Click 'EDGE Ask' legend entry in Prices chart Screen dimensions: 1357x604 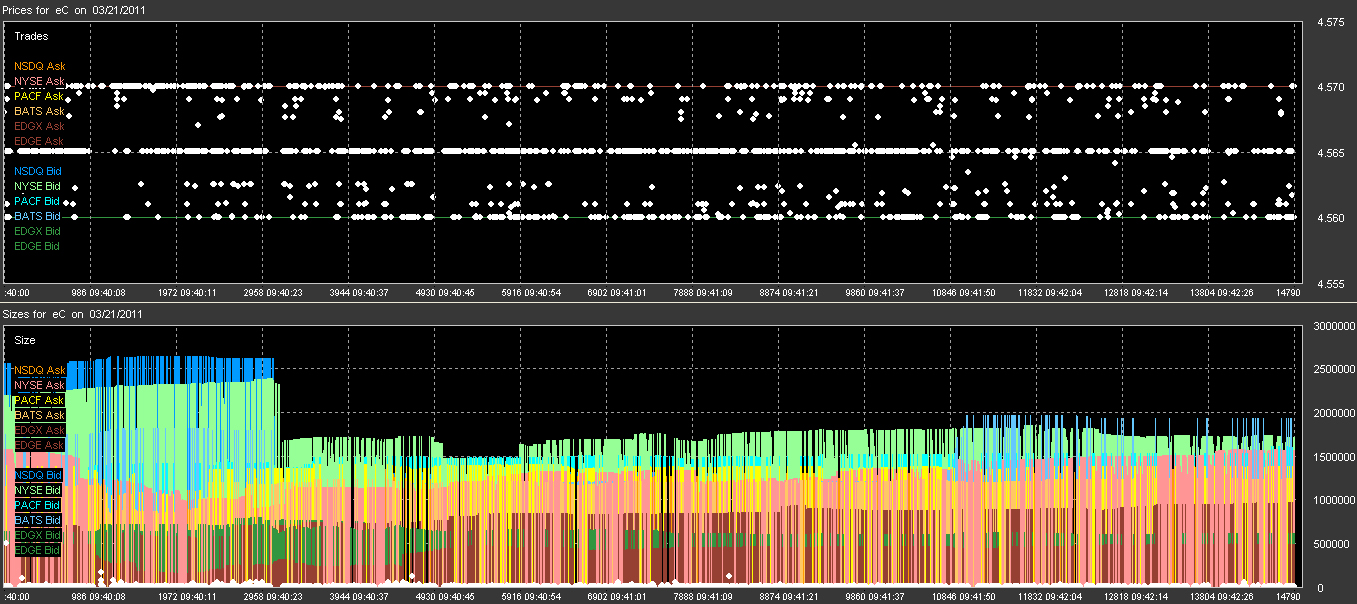40,141
